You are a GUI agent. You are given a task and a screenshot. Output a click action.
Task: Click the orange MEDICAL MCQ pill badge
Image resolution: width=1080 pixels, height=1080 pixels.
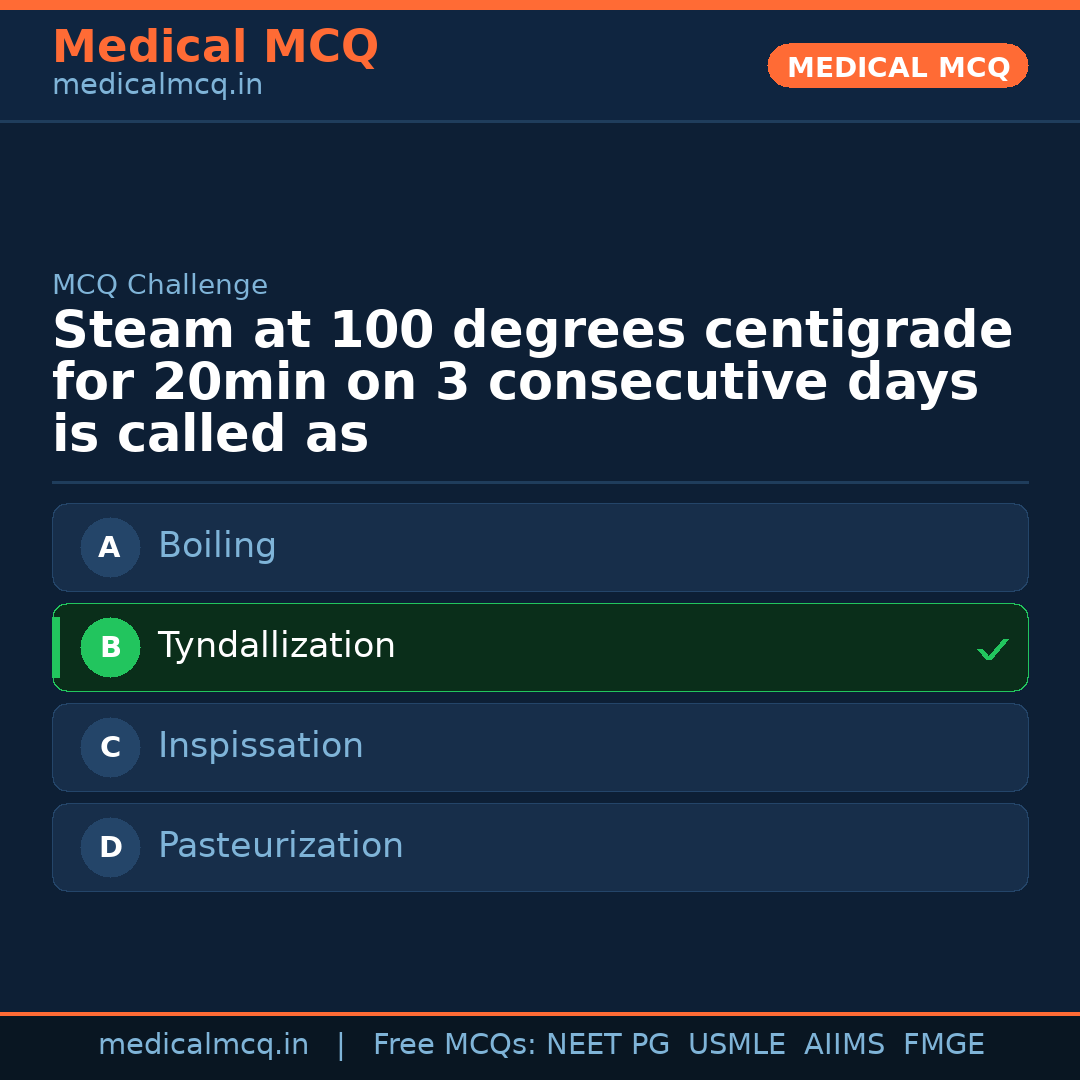(897, 66)
